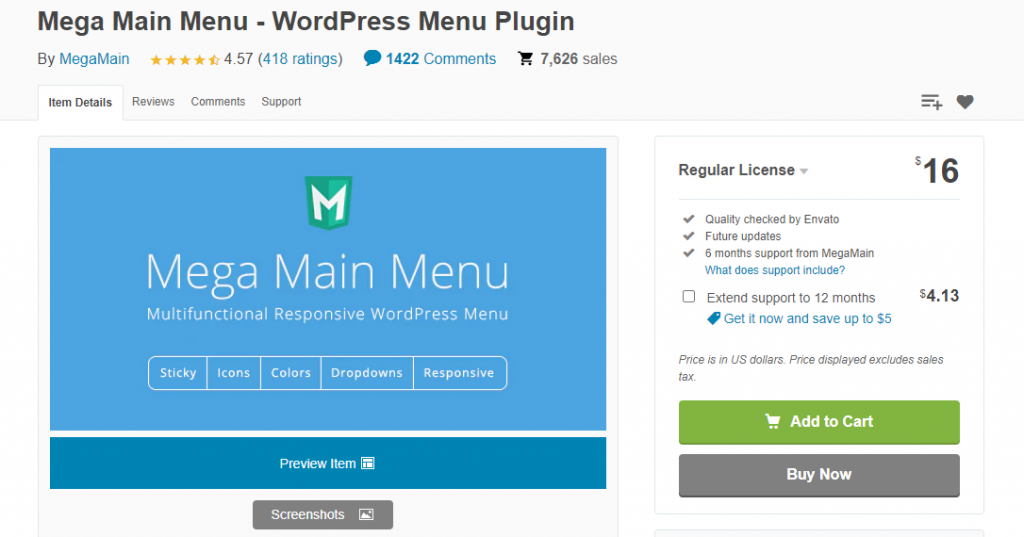Screen dimensions: 1024x537
Task: Add item to collection icon
Action: pyautogui.click(x=931, y=102)
